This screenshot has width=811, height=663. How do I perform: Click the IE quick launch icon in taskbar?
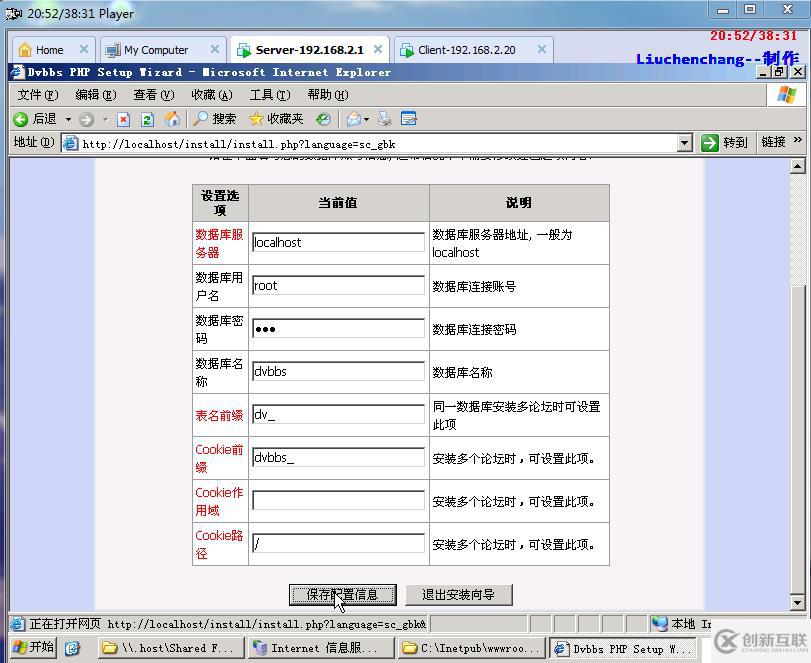point(72,647)
